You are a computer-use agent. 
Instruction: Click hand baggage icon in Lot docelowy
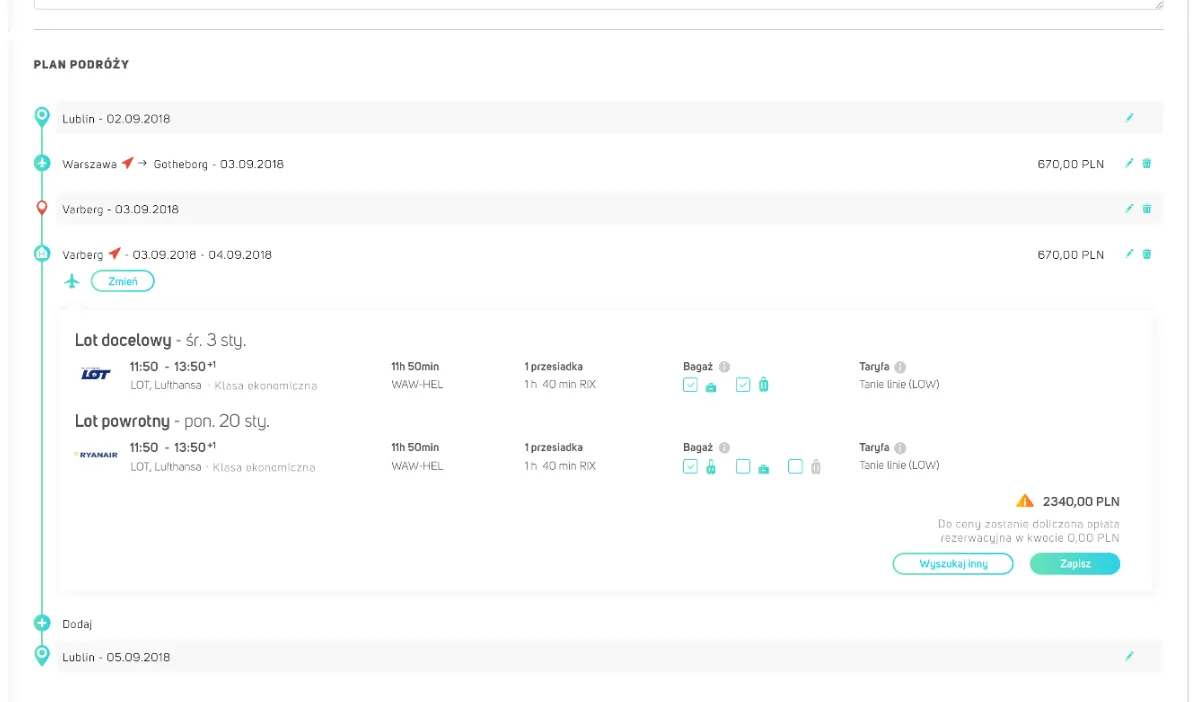(711, 387)
